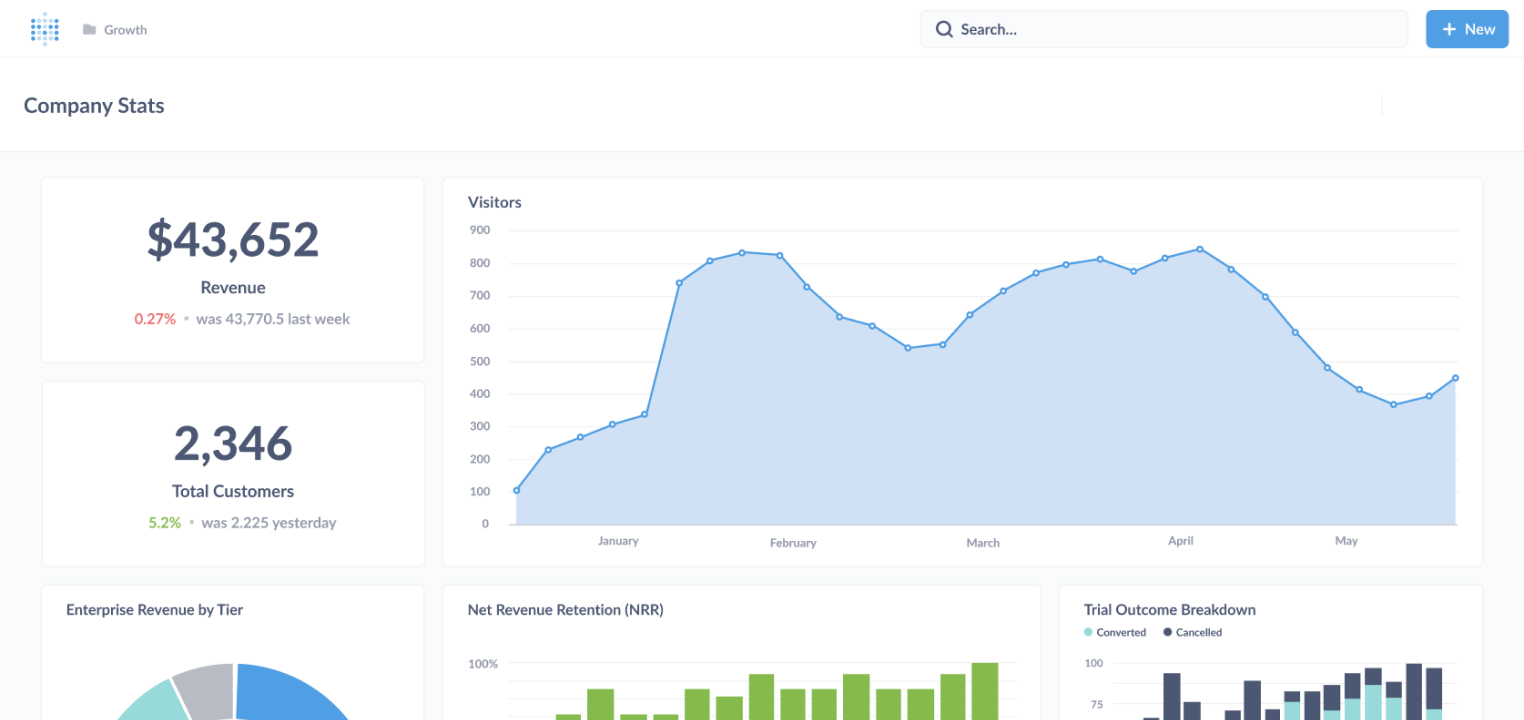The image size is (1524, 720).
Task: Click the February axis label
Action: pyautogui.click(x=793, y=543)
